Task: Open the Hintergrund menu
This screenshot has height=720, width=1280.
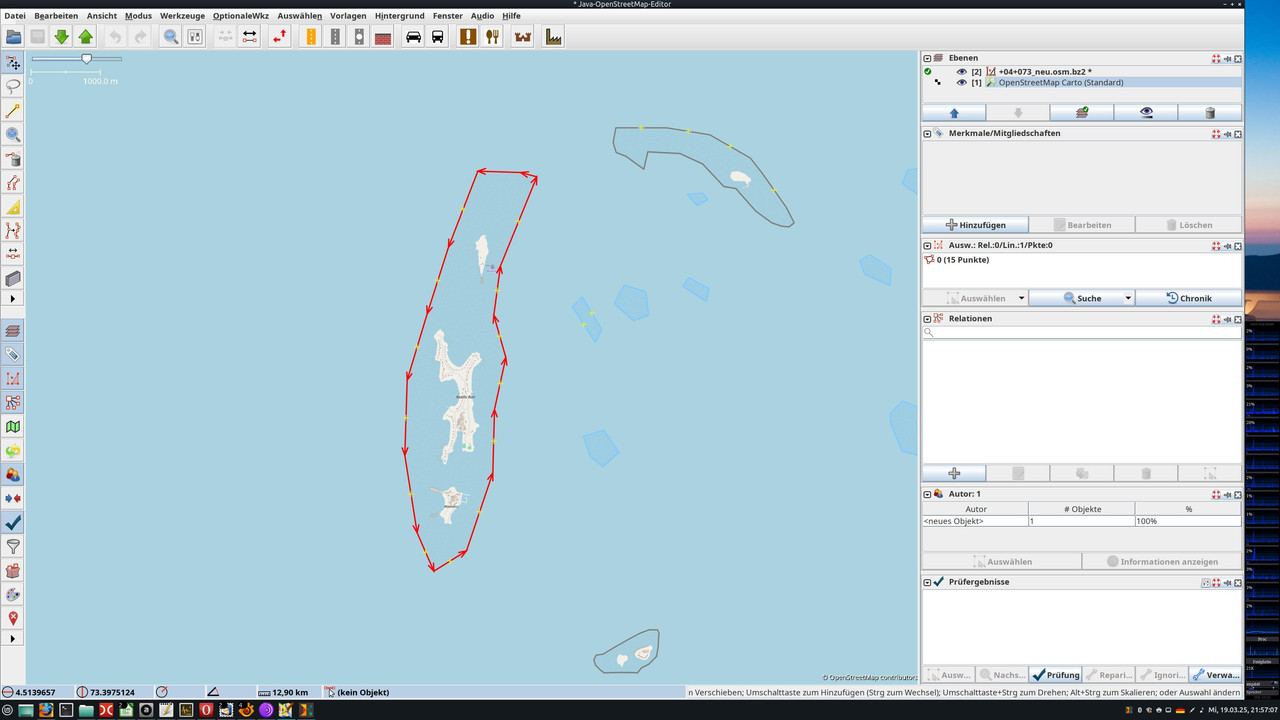Action: click(x=400, y=16)
